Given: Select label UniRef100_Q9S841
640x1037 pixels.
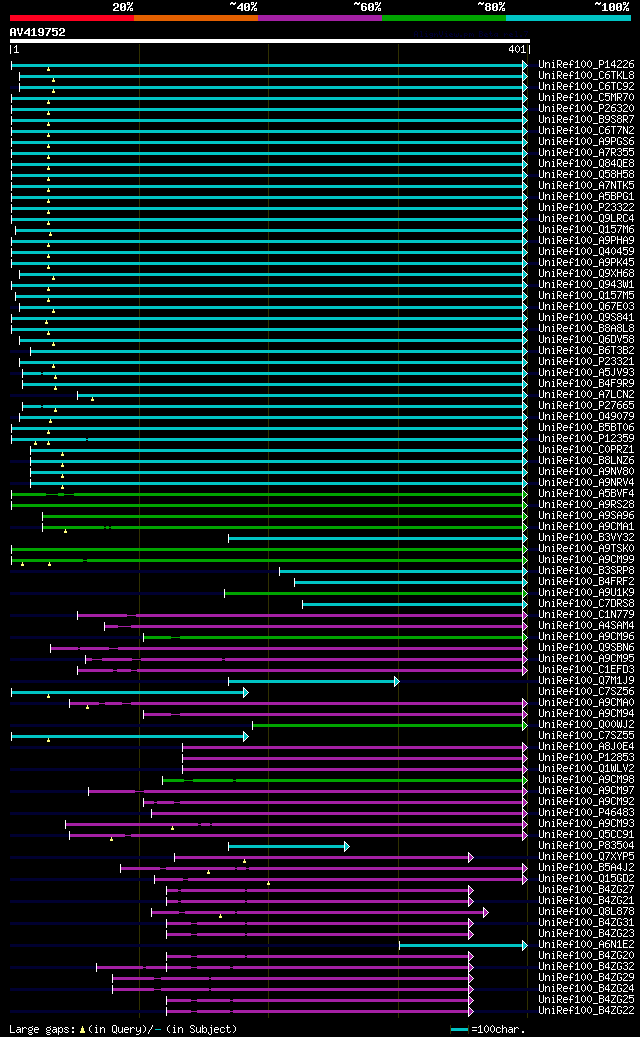Looking at the screenshot, I should click(x=586, y=317).
